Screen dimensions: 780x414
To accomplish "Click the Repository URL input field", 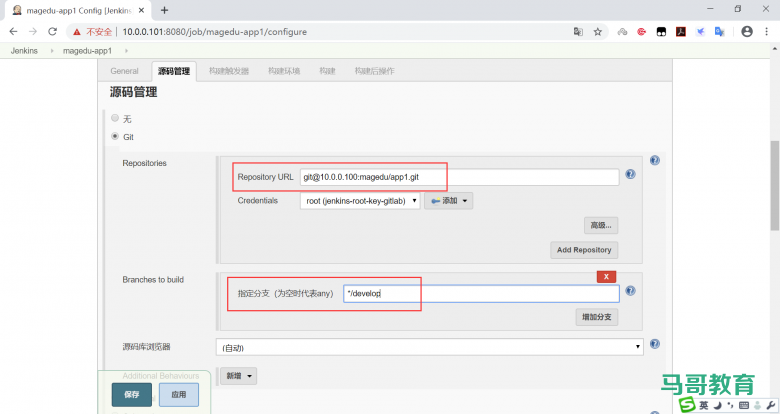I will tap(460, 177).
